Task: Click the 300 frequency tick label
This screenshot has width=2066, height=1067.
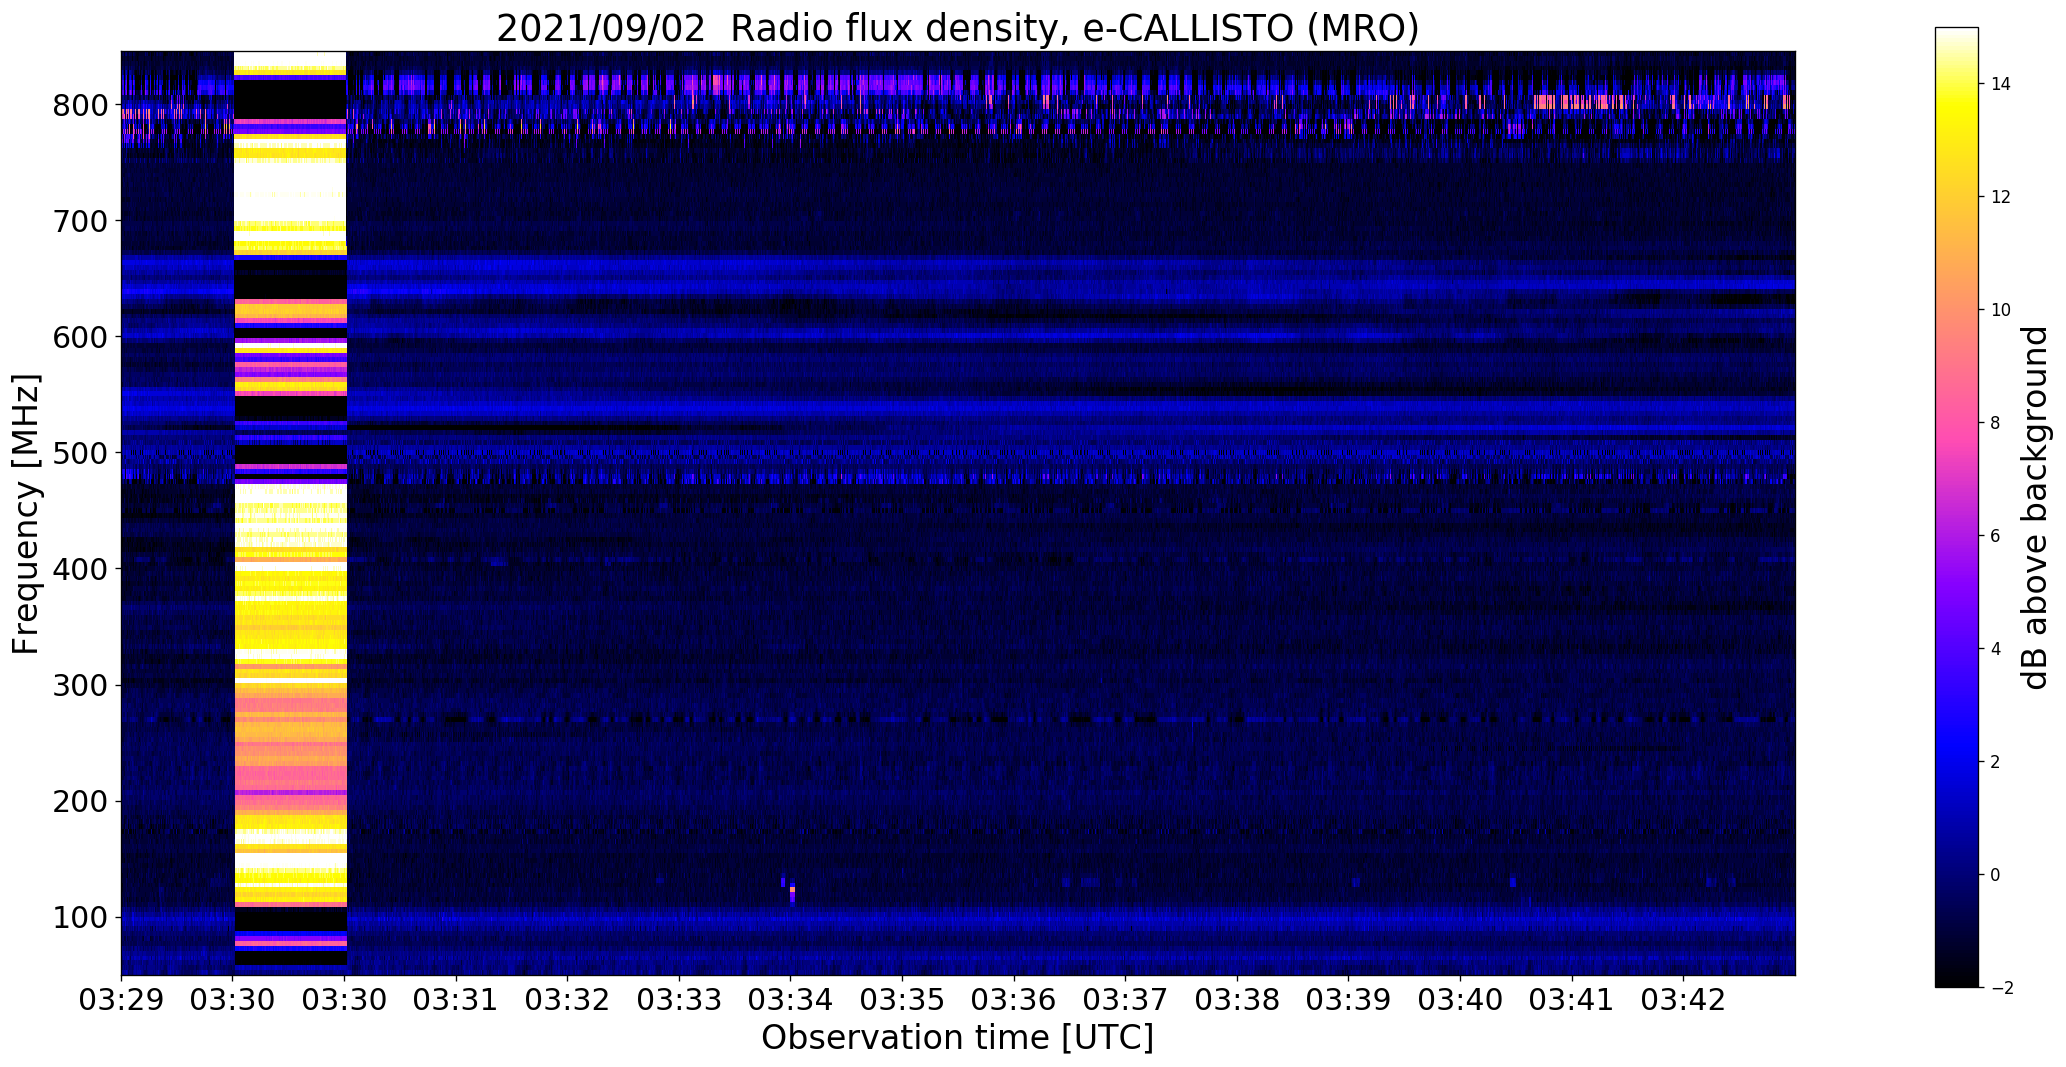Action: (80, 685)
